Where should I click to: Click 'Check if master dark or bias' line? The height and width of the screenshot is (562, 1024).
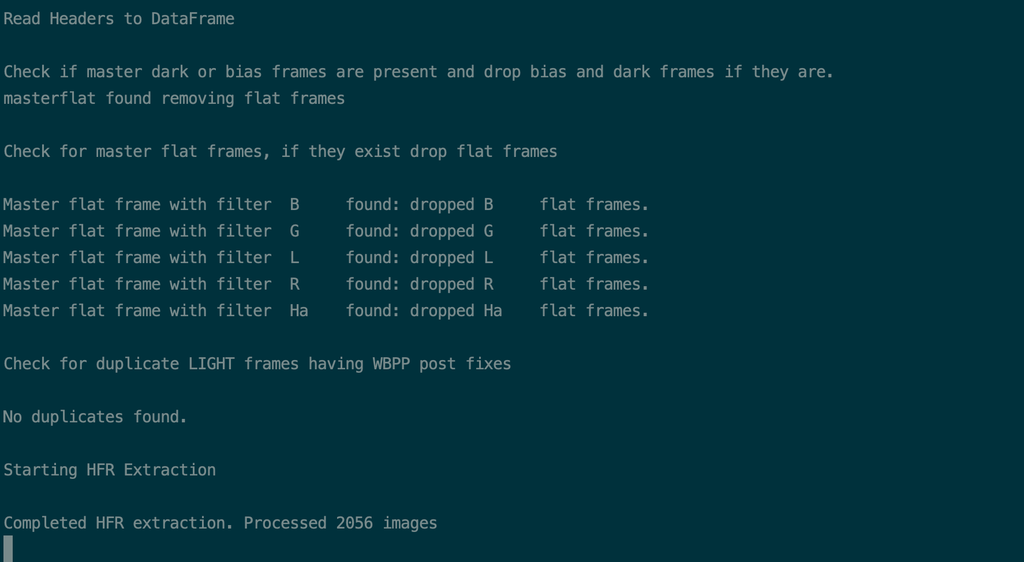pyautogui.click(x=419, y=72)
